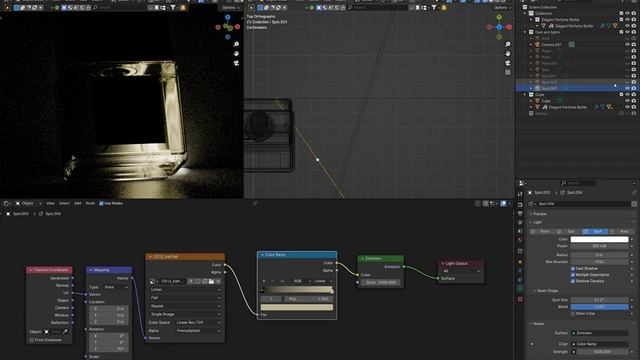Collapse the Cars and lights collection

(525, 32)
